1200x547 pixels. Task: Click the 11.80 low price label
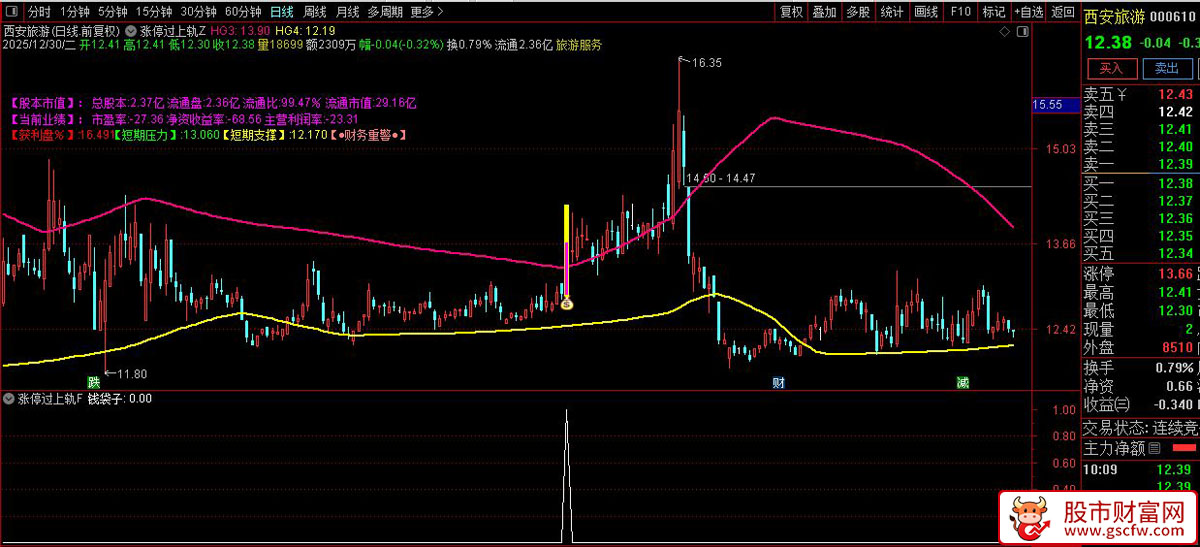pos(131,374)
